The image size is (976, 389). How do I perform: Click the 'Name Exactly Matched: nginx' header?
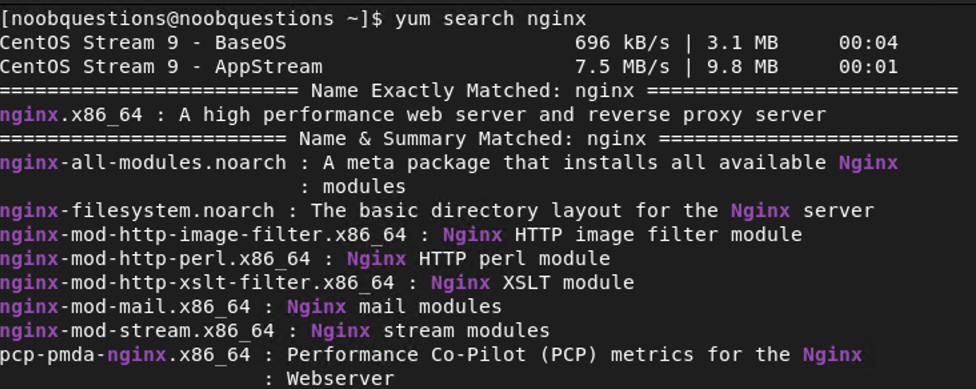click(472, 91)
